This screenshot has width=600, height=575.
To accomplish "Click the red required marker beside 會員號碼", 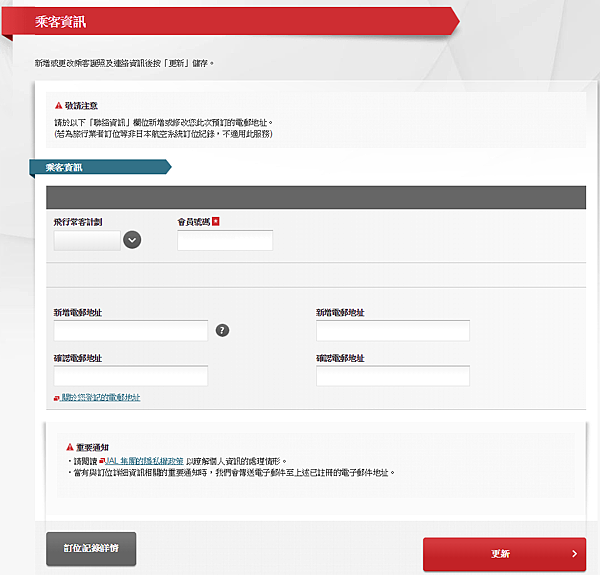I will pyautogui.click(x=216, y=222).
